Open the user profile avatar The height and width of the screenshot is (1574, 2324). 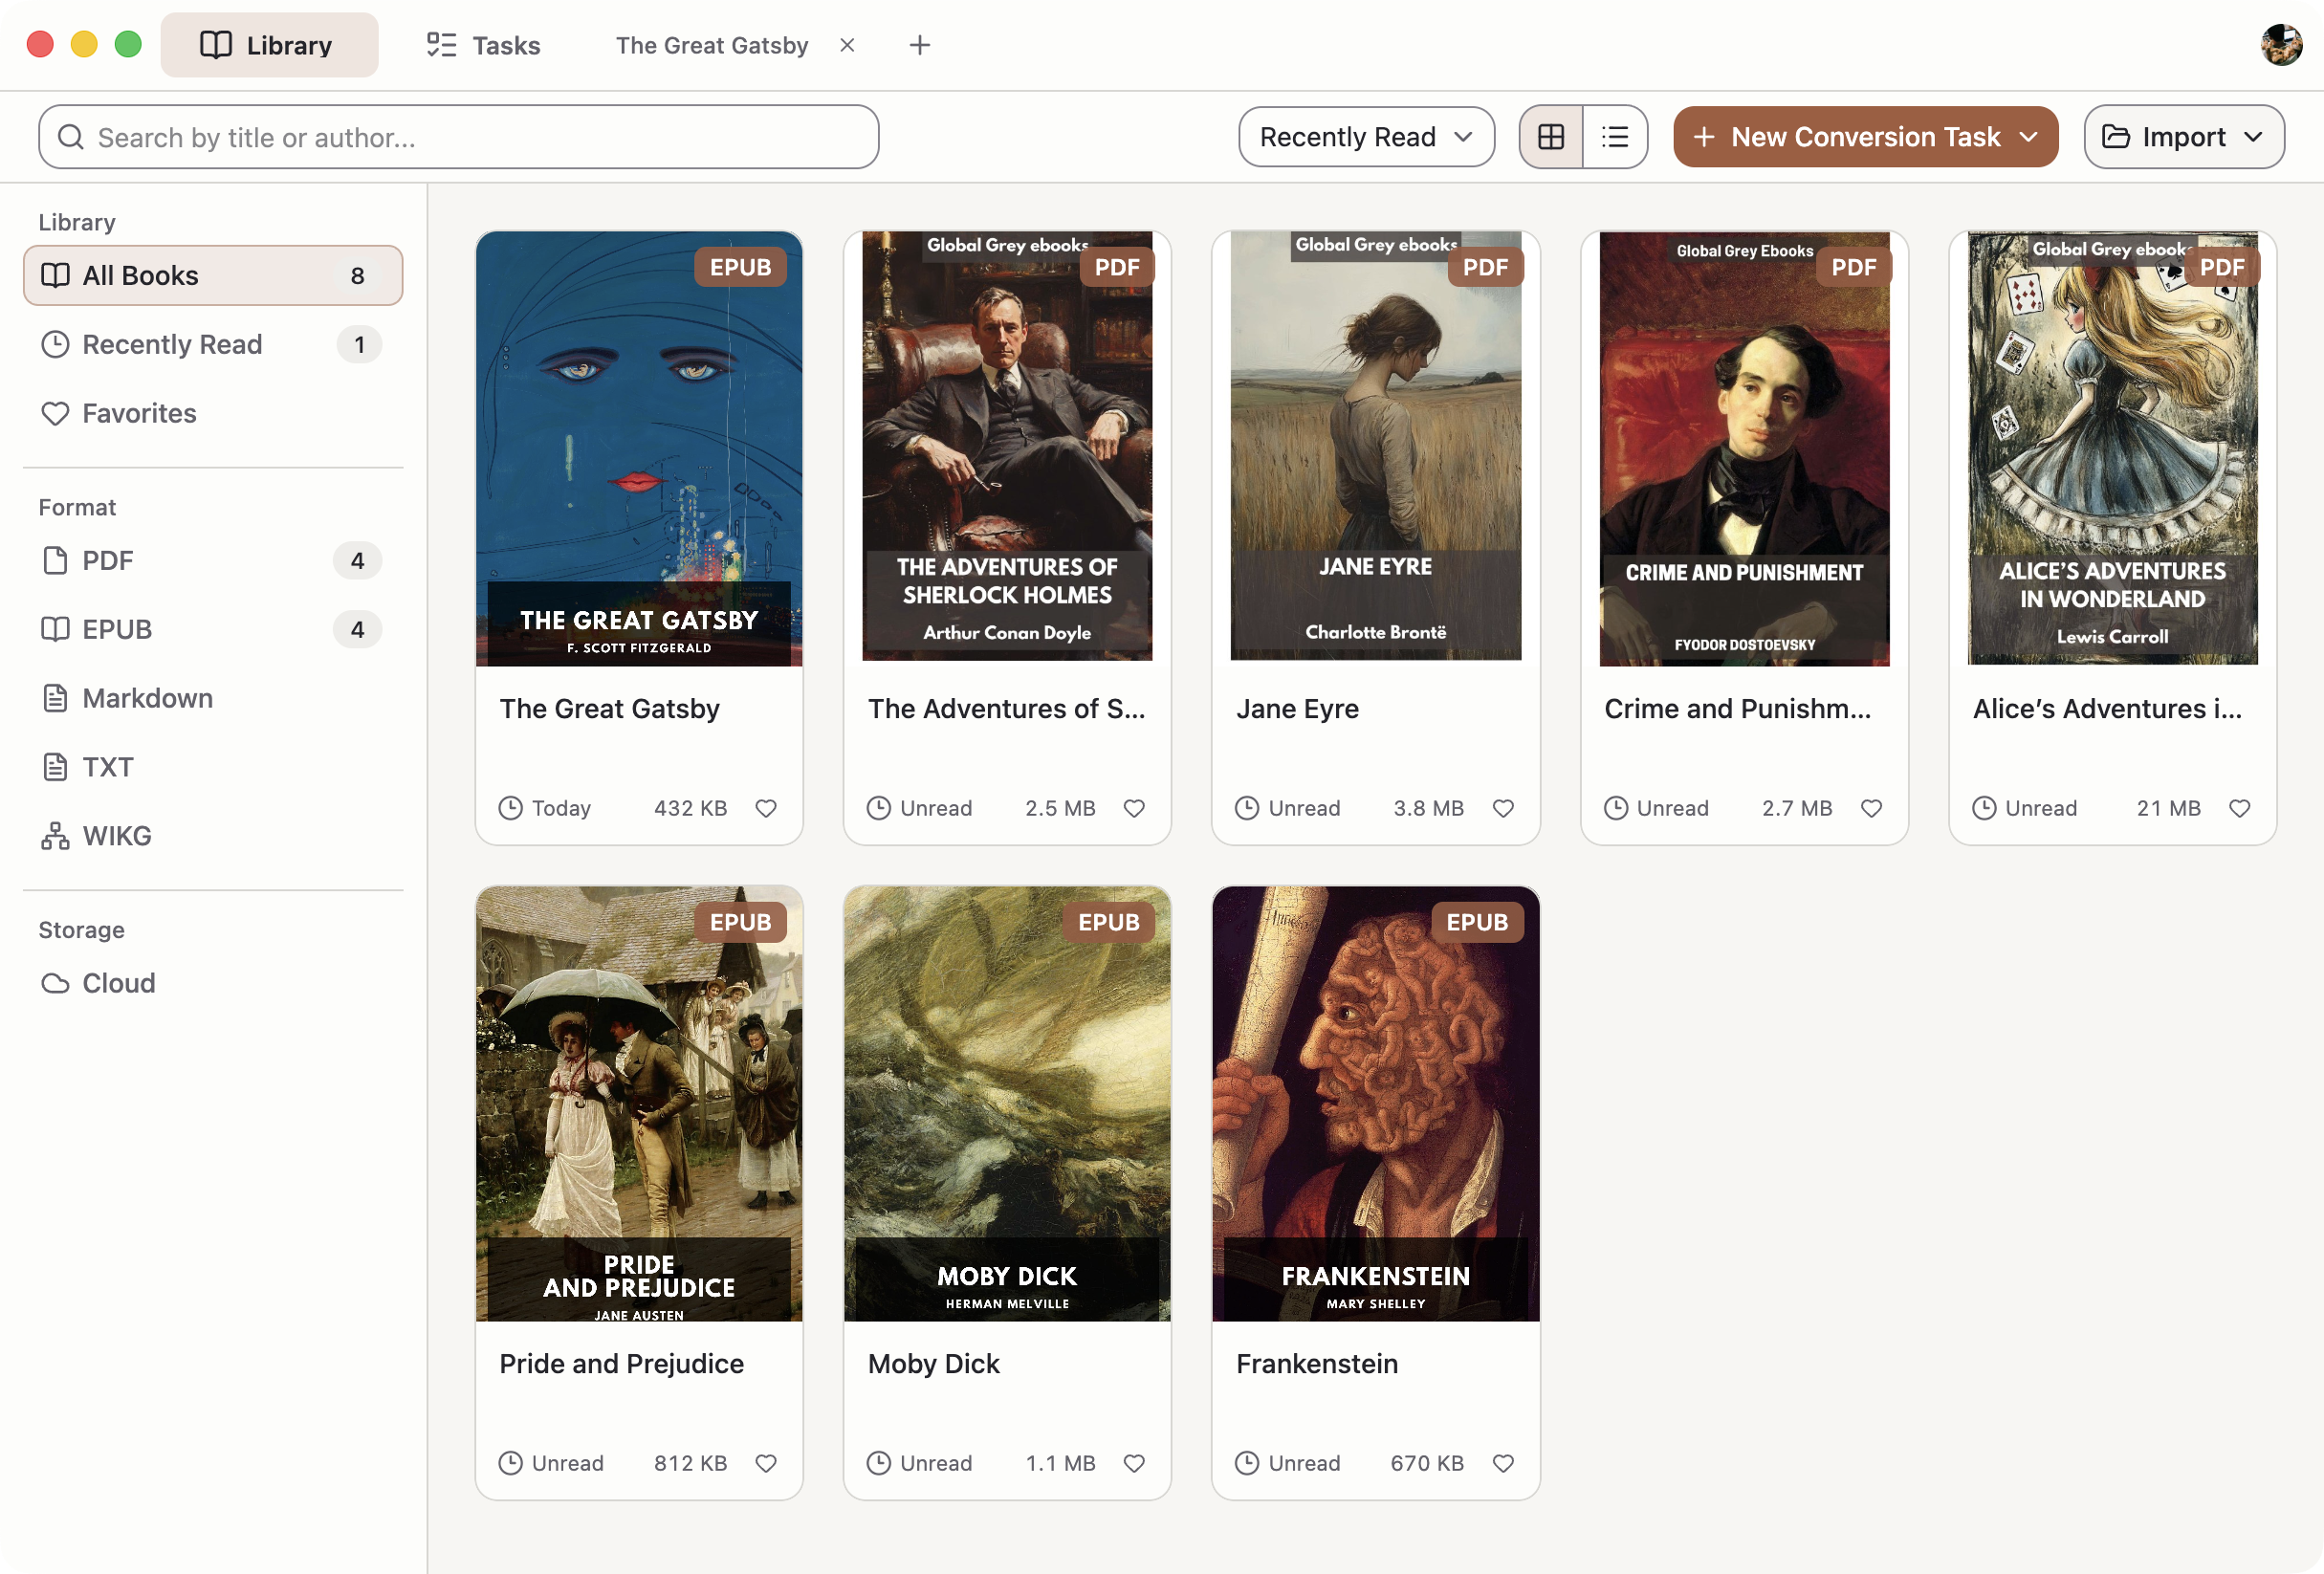pyautogui.click(x=2281, y=45)
